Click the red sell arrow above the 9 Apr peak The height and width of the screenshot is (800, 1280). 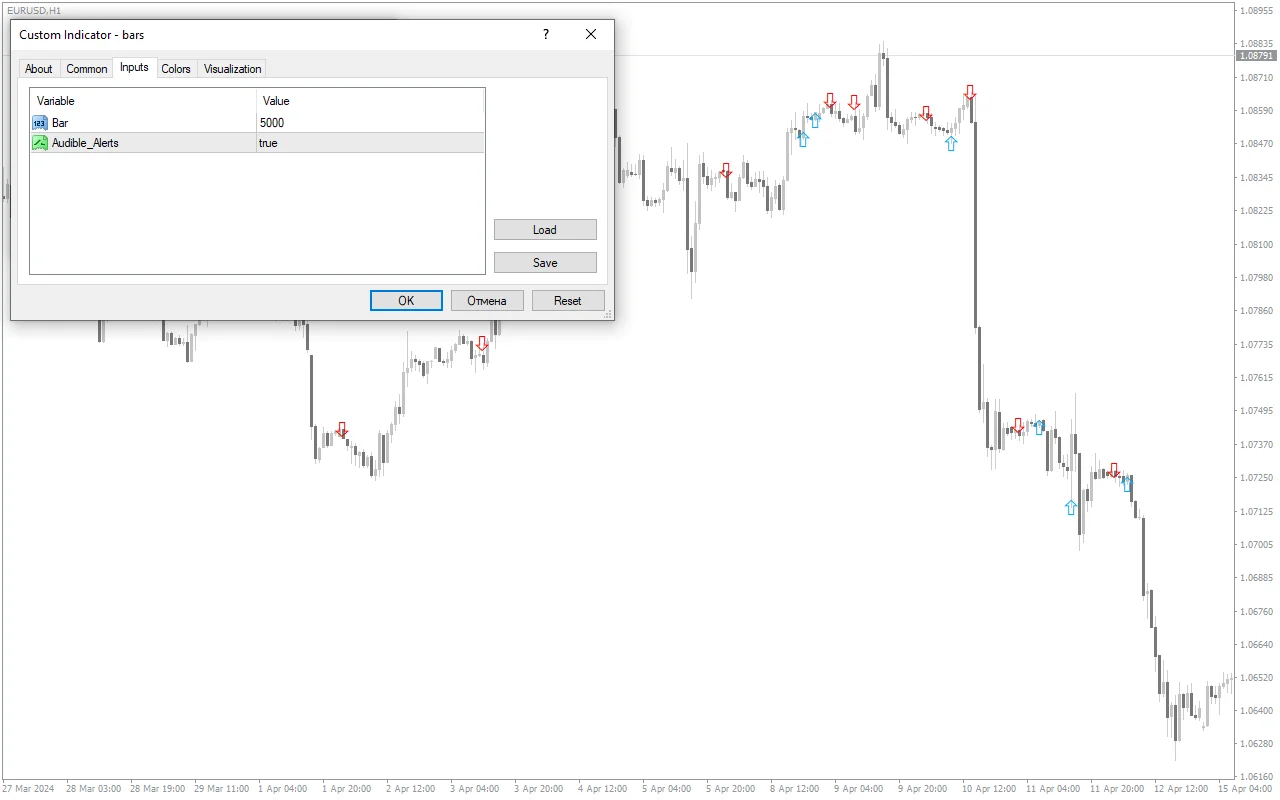point(854,101)
